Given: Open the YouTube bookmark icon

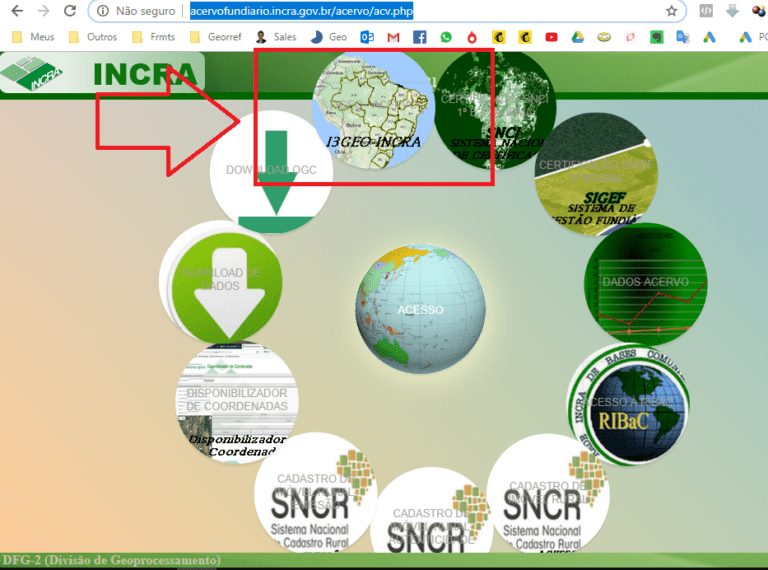Looking at the screenshot, I should click(552, 37).
